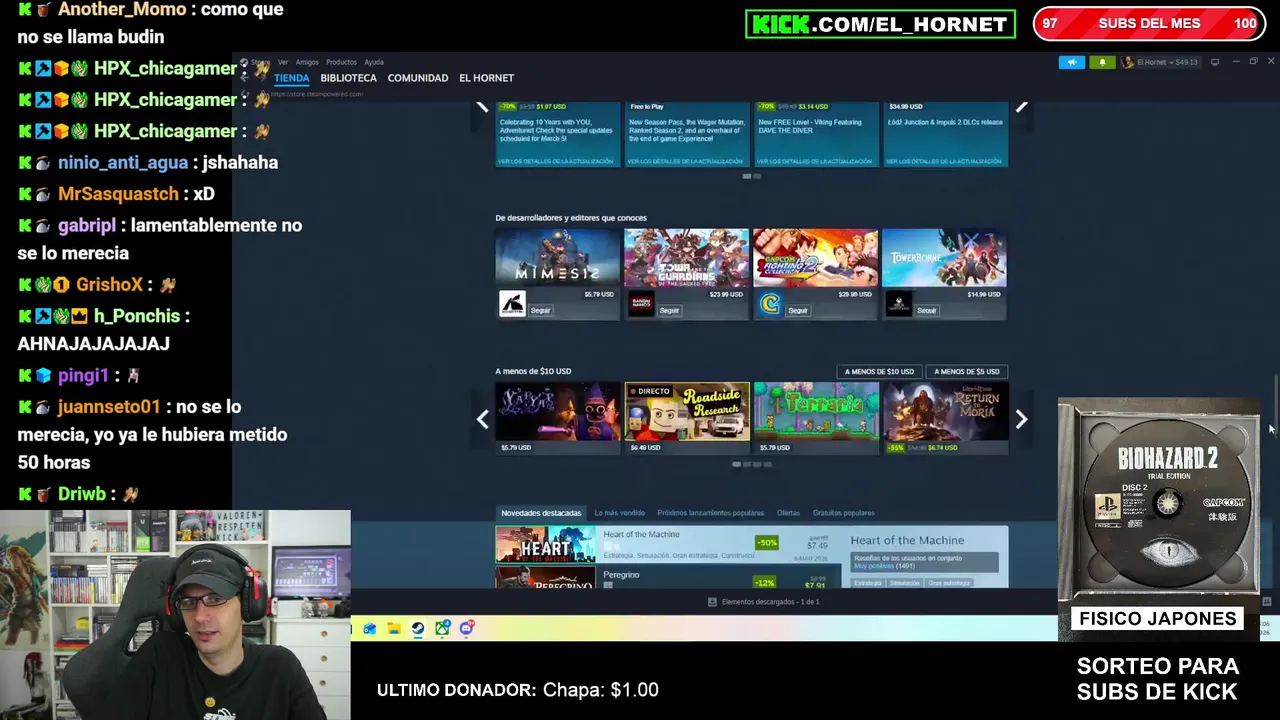Click the carousel page dots under $10 section
This screenshot has width=1280, height=720.
[x=752, y=464]
